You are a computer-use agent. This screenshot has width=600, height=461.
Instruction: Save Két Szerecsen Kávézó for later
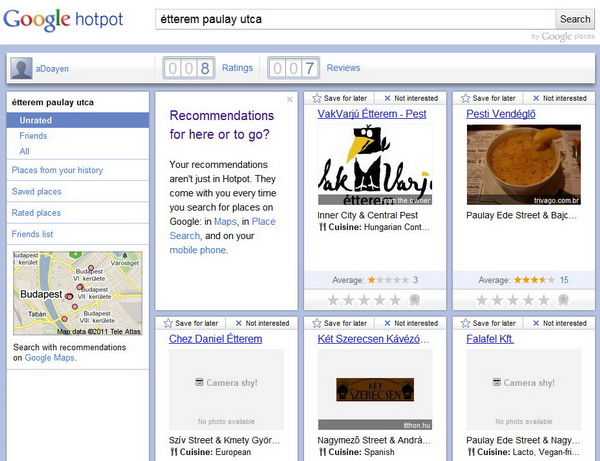pyautogui.click(x=339, y=323)
